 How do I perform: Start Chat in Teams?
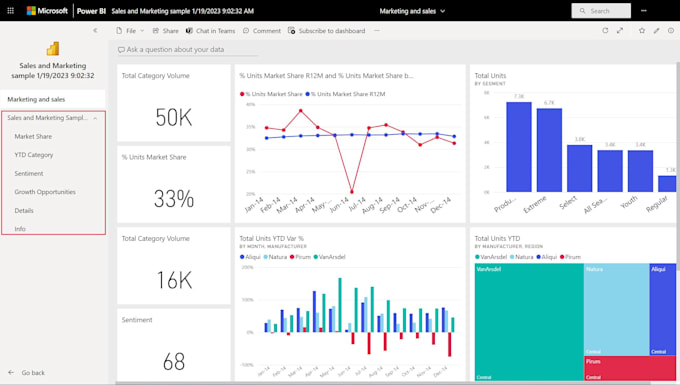pos(210,31)
